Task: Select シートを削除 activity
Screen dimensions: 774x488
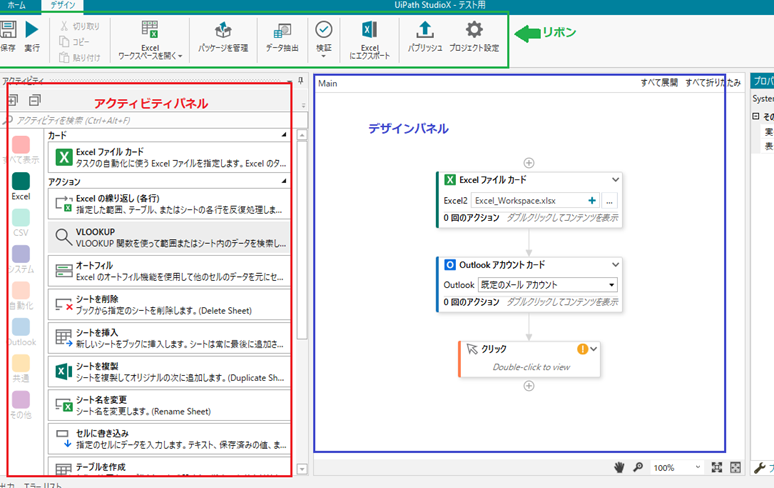Action: point(169,304)
